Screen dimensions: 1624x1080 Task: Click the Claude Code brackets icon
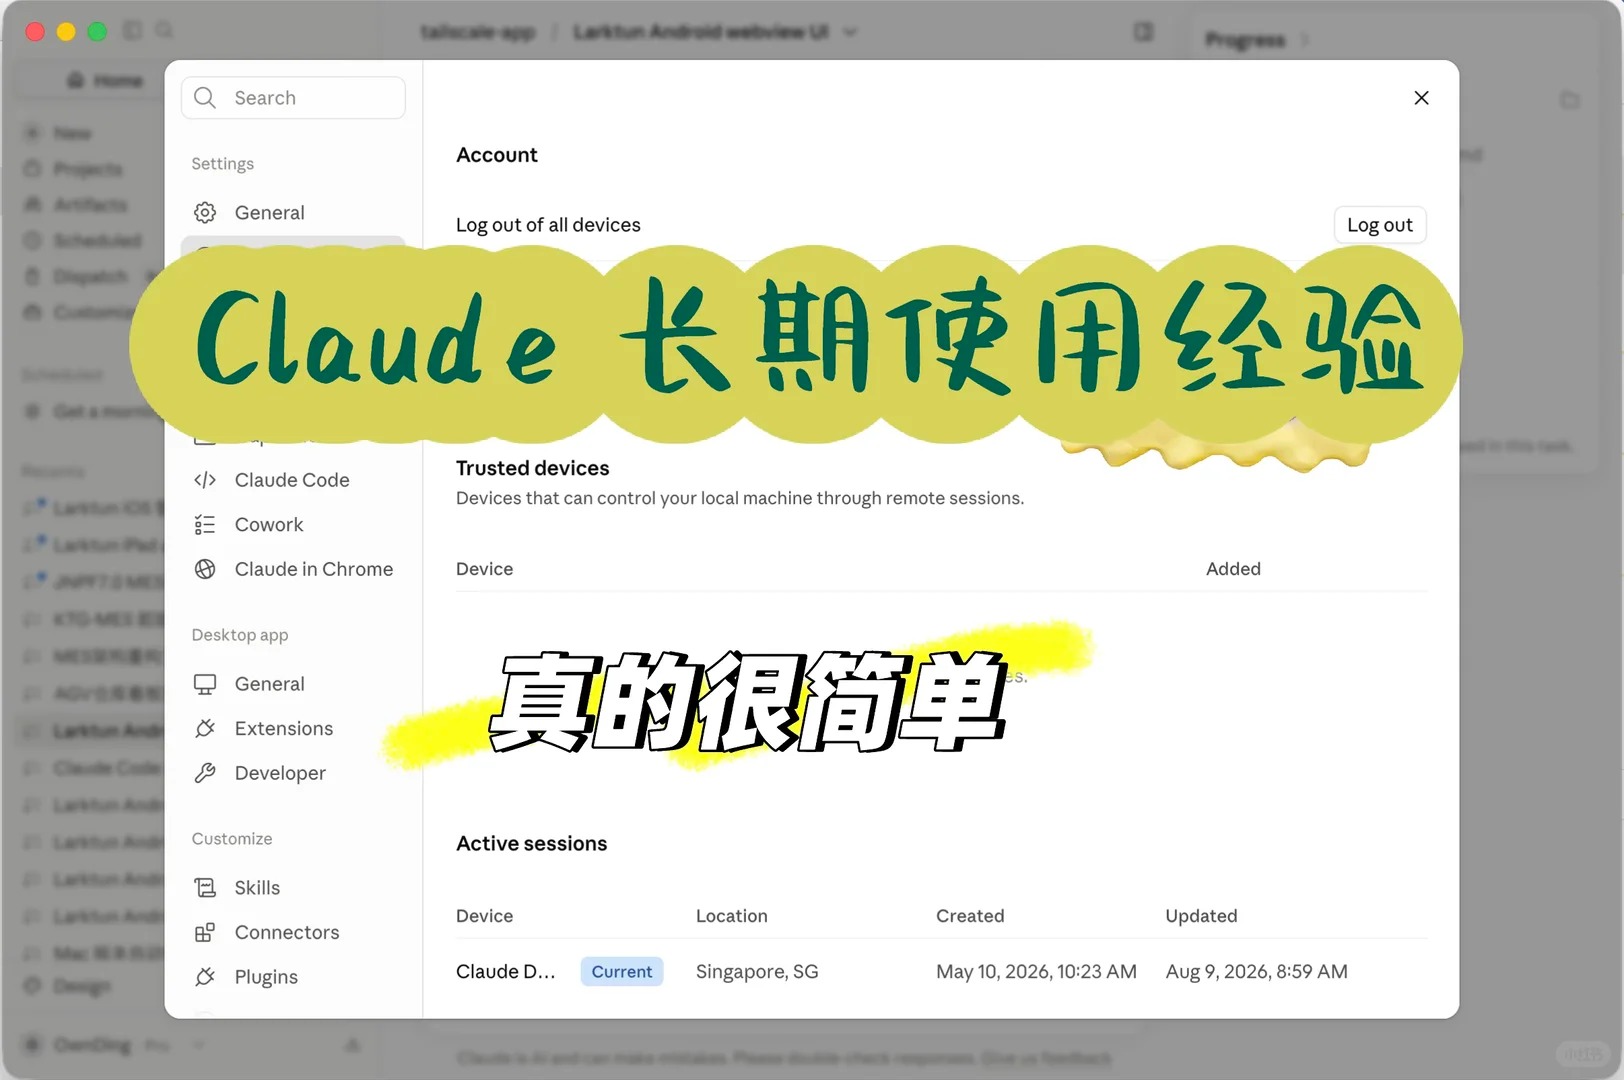pos(205,480)
